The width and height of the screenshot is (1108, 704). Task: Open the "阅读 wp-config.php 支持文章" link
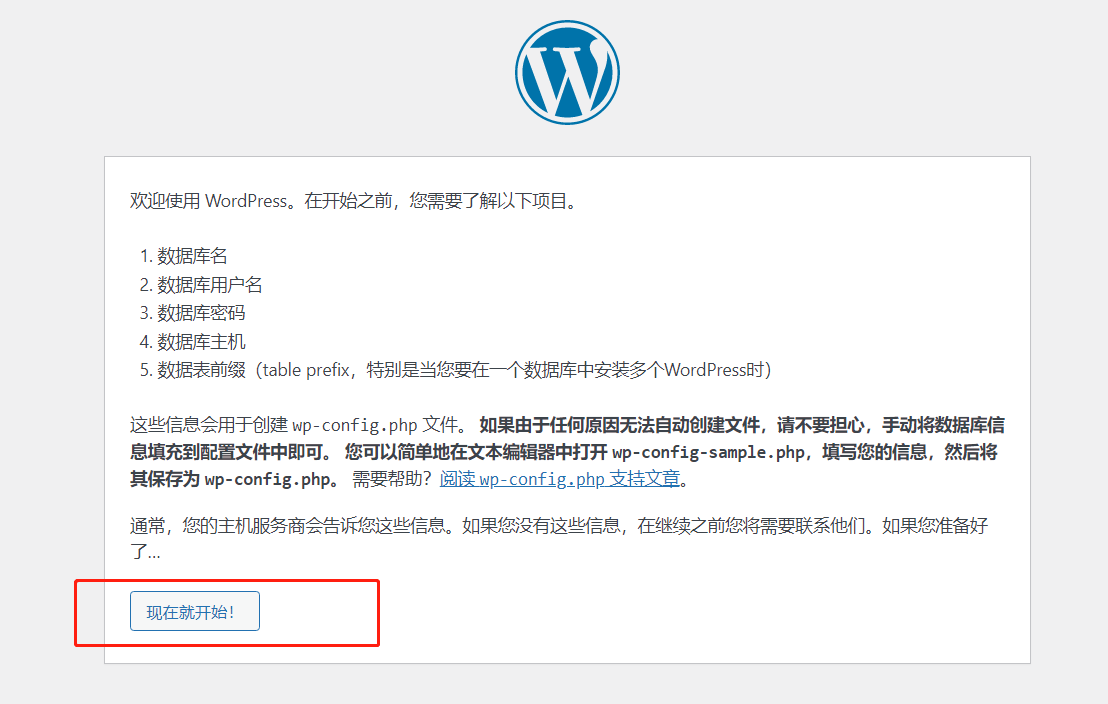click(x=560, y=479)
